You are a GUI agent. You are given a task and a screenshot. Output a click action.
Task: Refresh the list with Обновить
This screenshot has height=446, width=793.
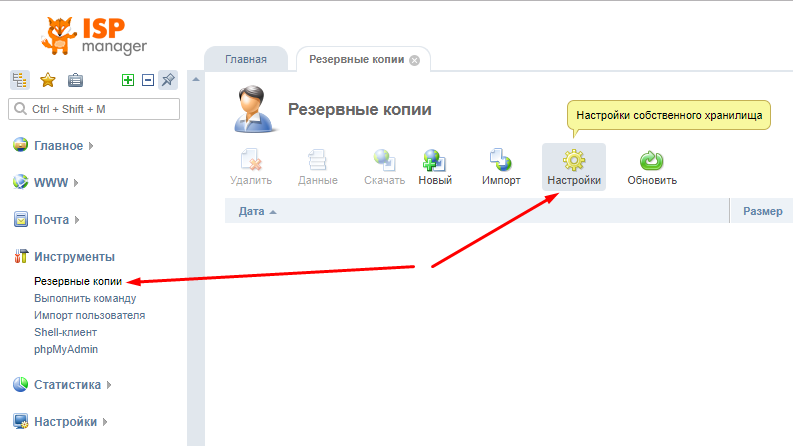pos(652,167)
